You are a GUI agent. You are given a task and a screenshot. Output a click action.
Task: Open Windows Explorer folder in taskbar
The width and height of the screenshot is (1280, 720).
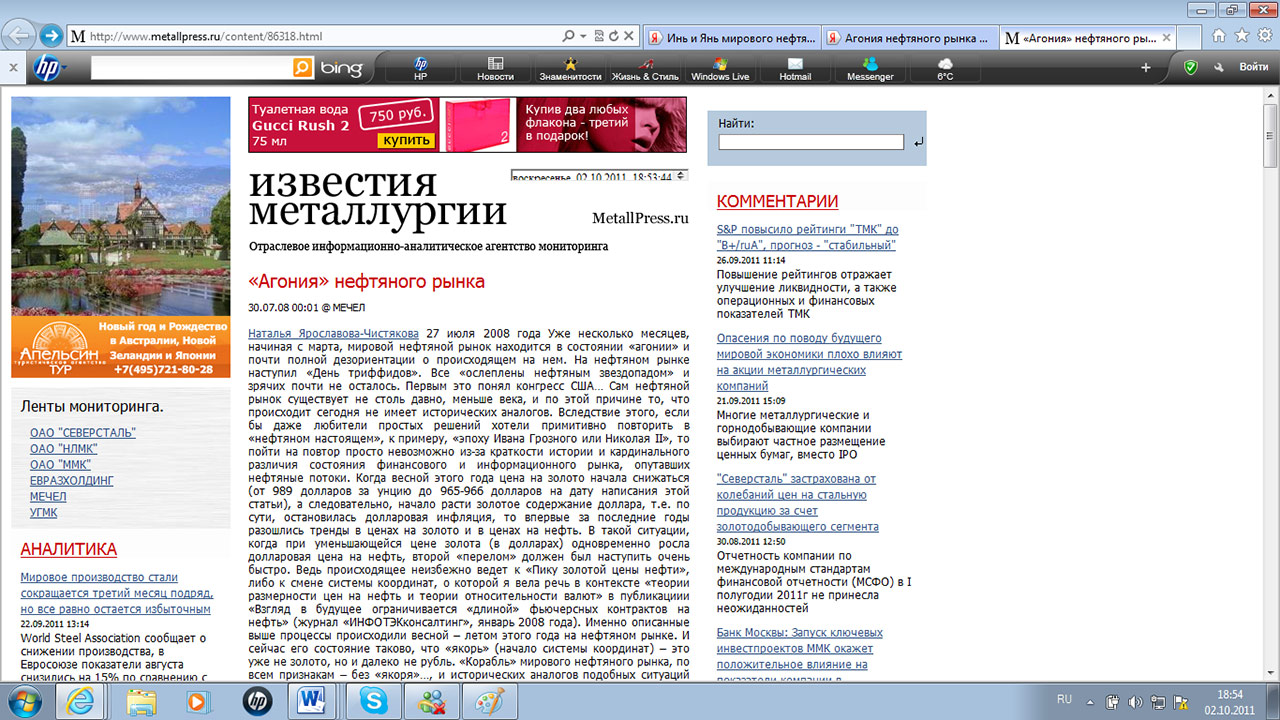142,702
